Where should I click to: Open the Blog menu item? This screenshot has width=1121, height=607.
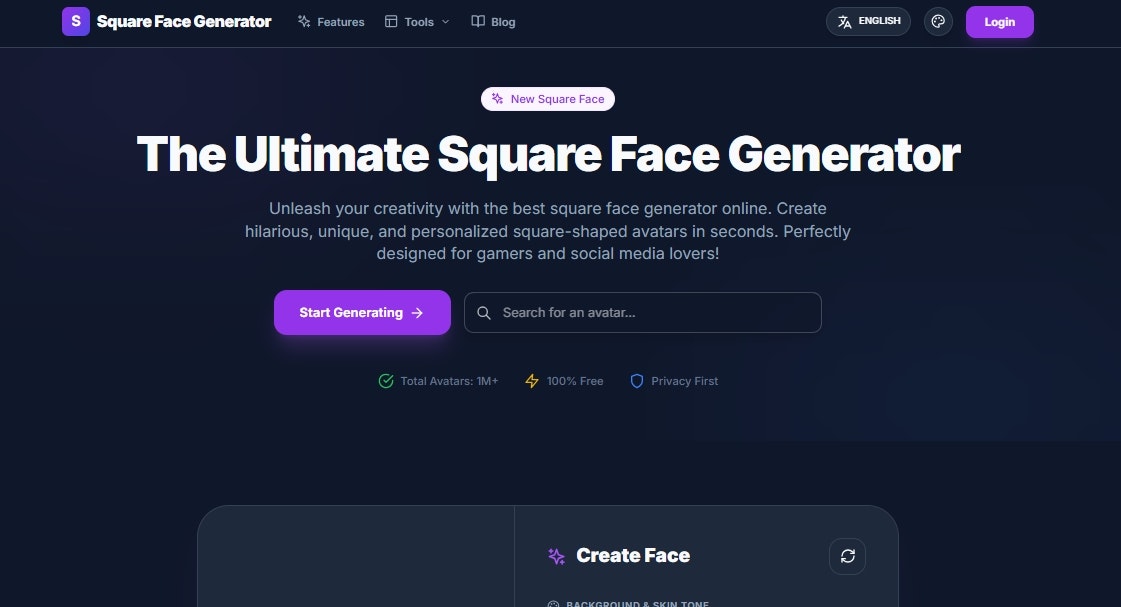click(502, 21)
